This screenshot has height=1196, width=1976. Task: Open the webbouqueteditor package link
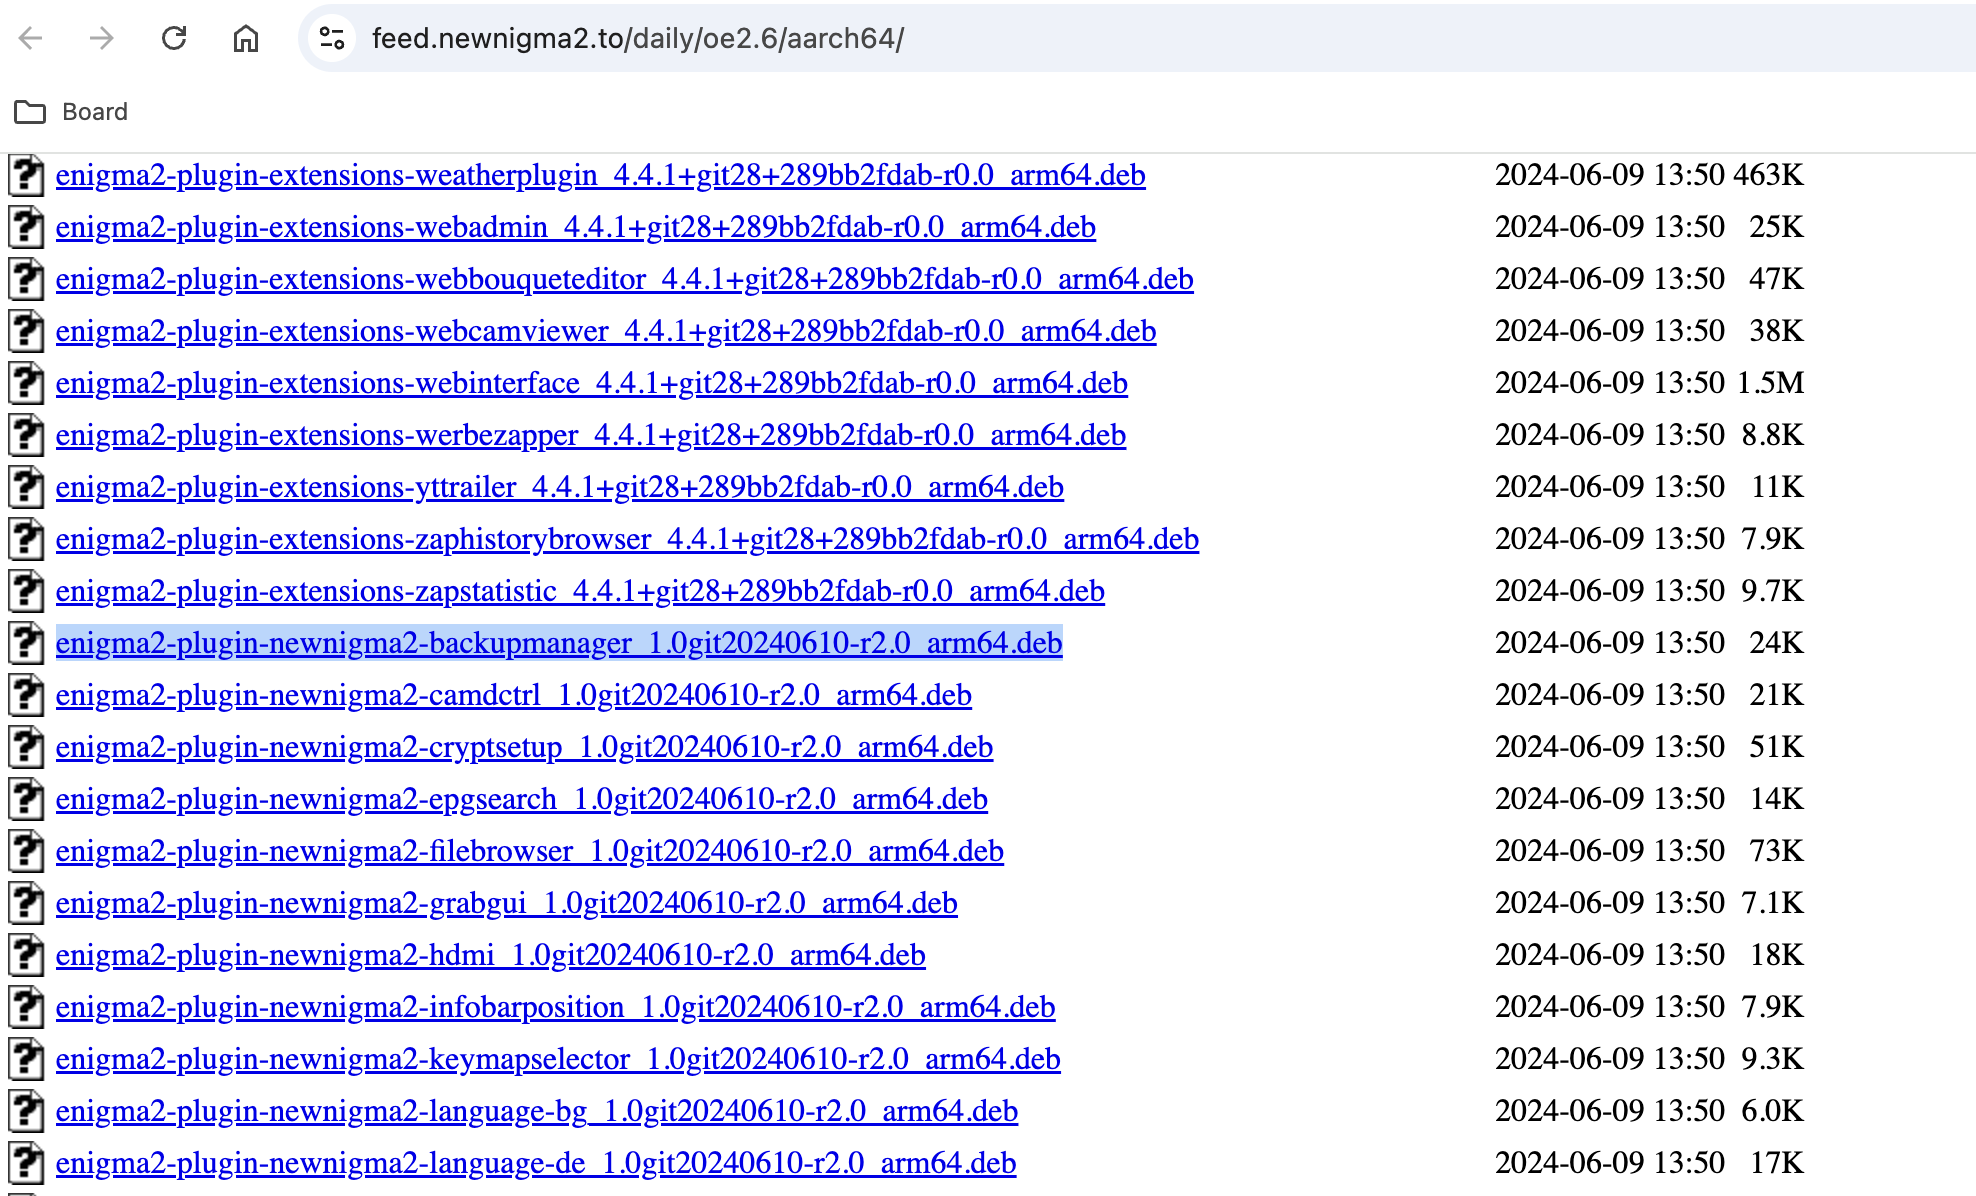(624, 280)
